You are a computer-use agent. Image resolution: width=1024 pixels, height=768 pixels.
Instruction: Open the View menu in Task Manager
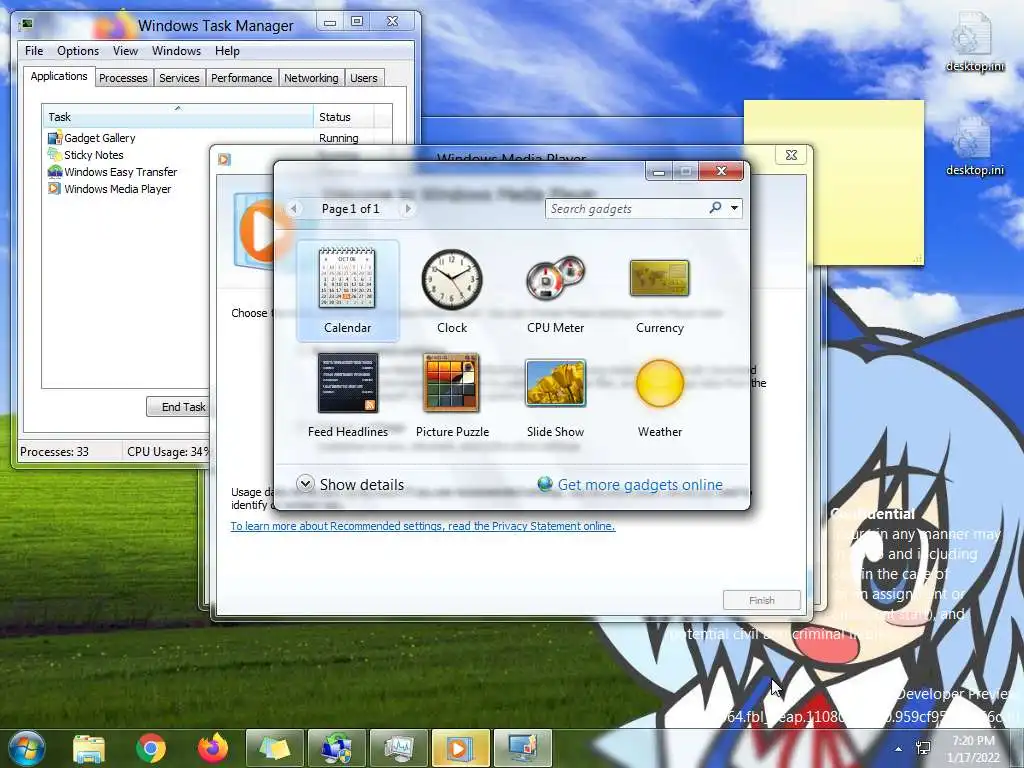(125, 51)
